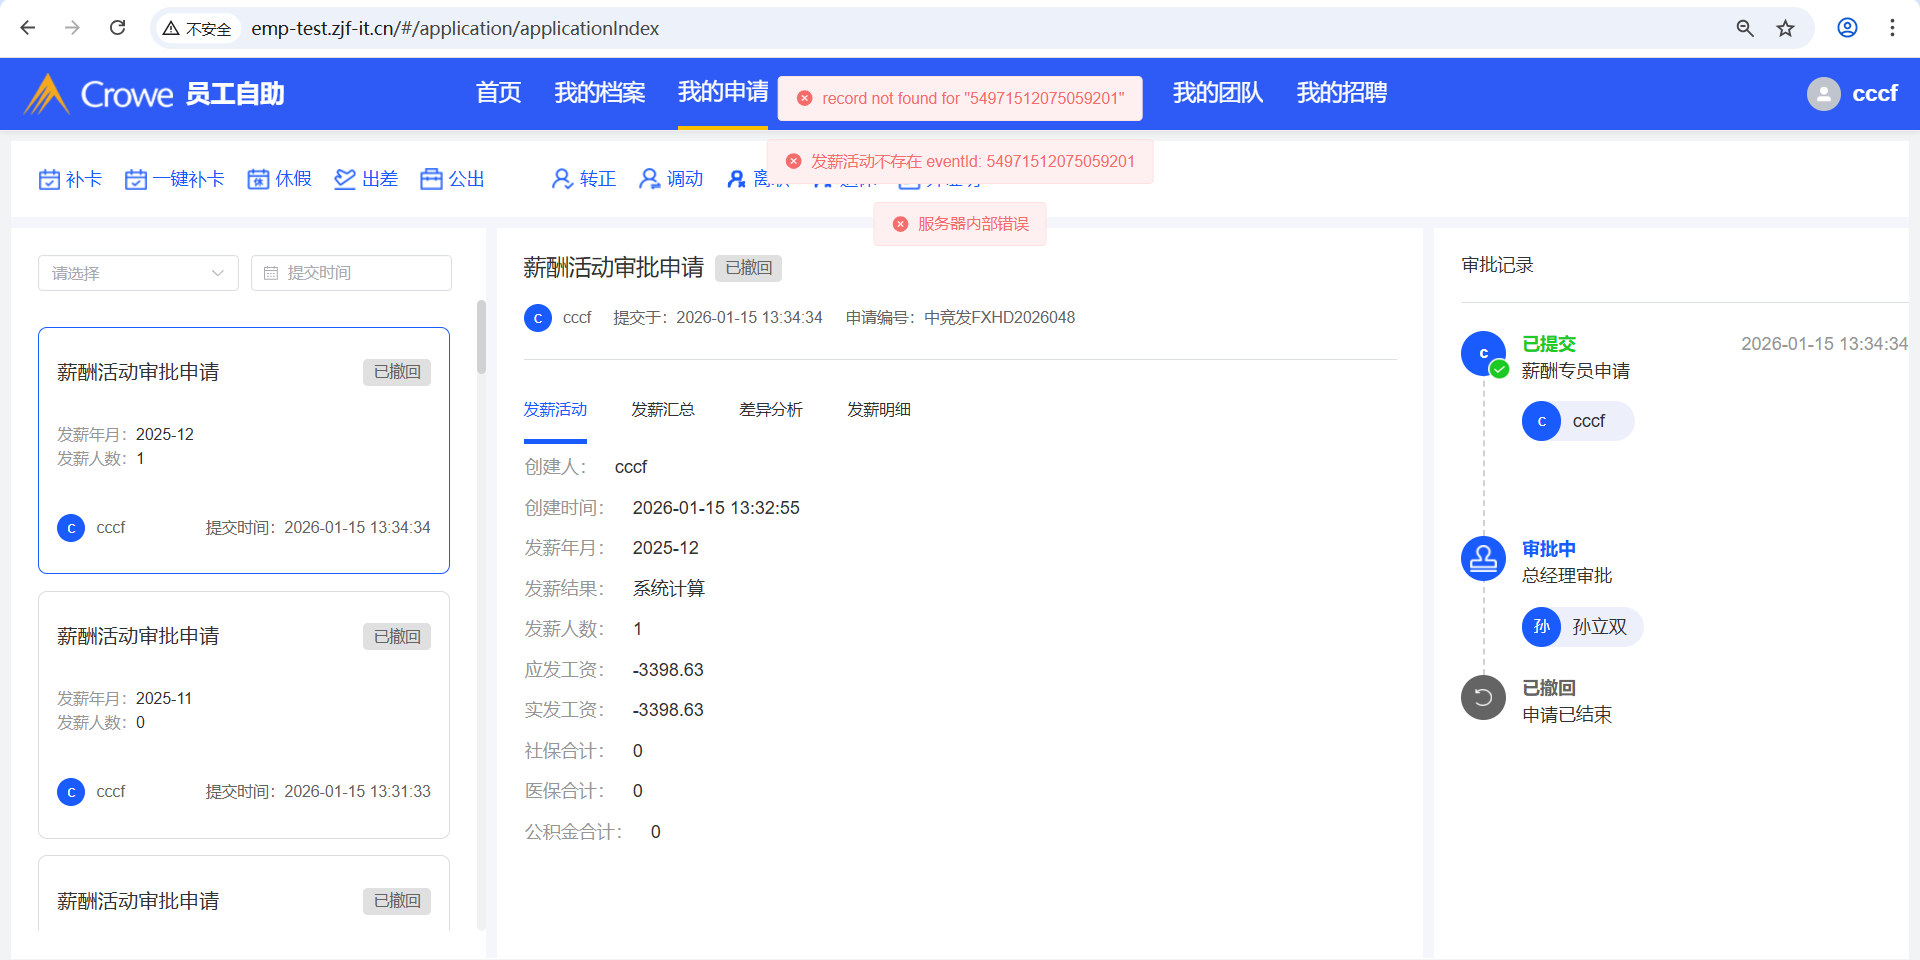Expand the 请选择 status dropdown
1920x960 pixels.
pos(138,273)
